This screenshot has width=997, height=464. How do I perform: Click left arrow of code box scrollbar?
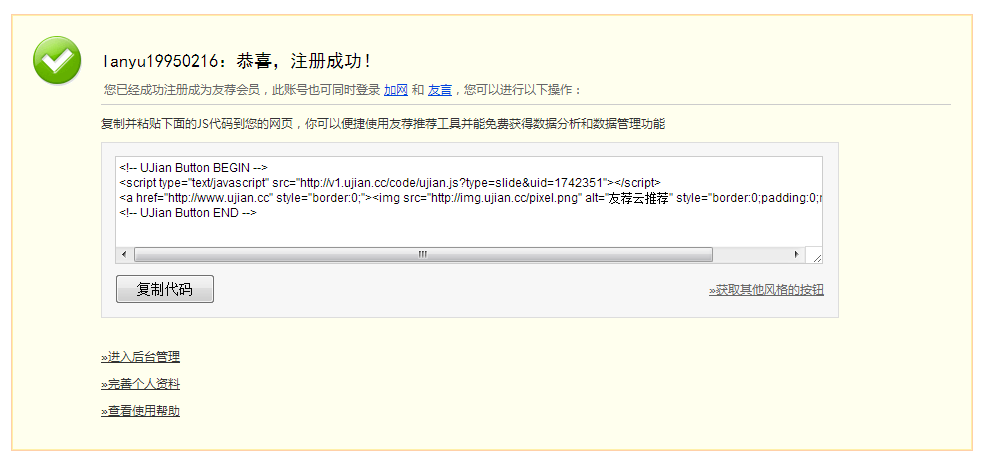point(123,254)
